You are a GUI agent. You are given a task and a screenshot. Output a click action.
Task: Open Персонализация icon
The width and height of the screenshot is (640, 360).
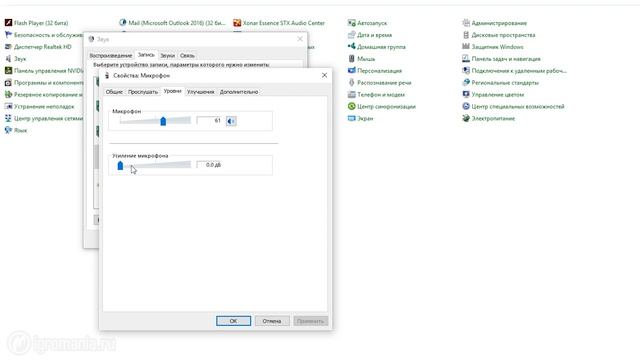click(351, 71)
